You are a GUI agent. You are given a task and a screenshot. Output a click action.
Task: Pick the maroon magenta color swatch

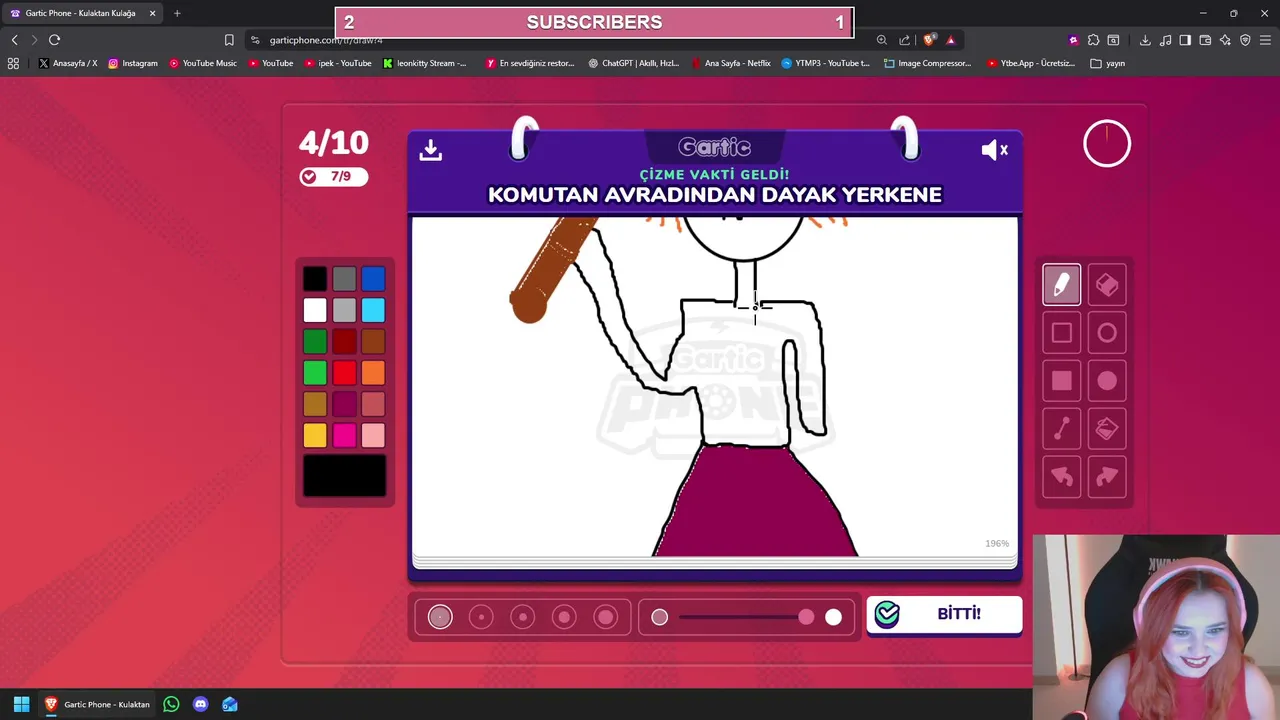pos(344,404)
